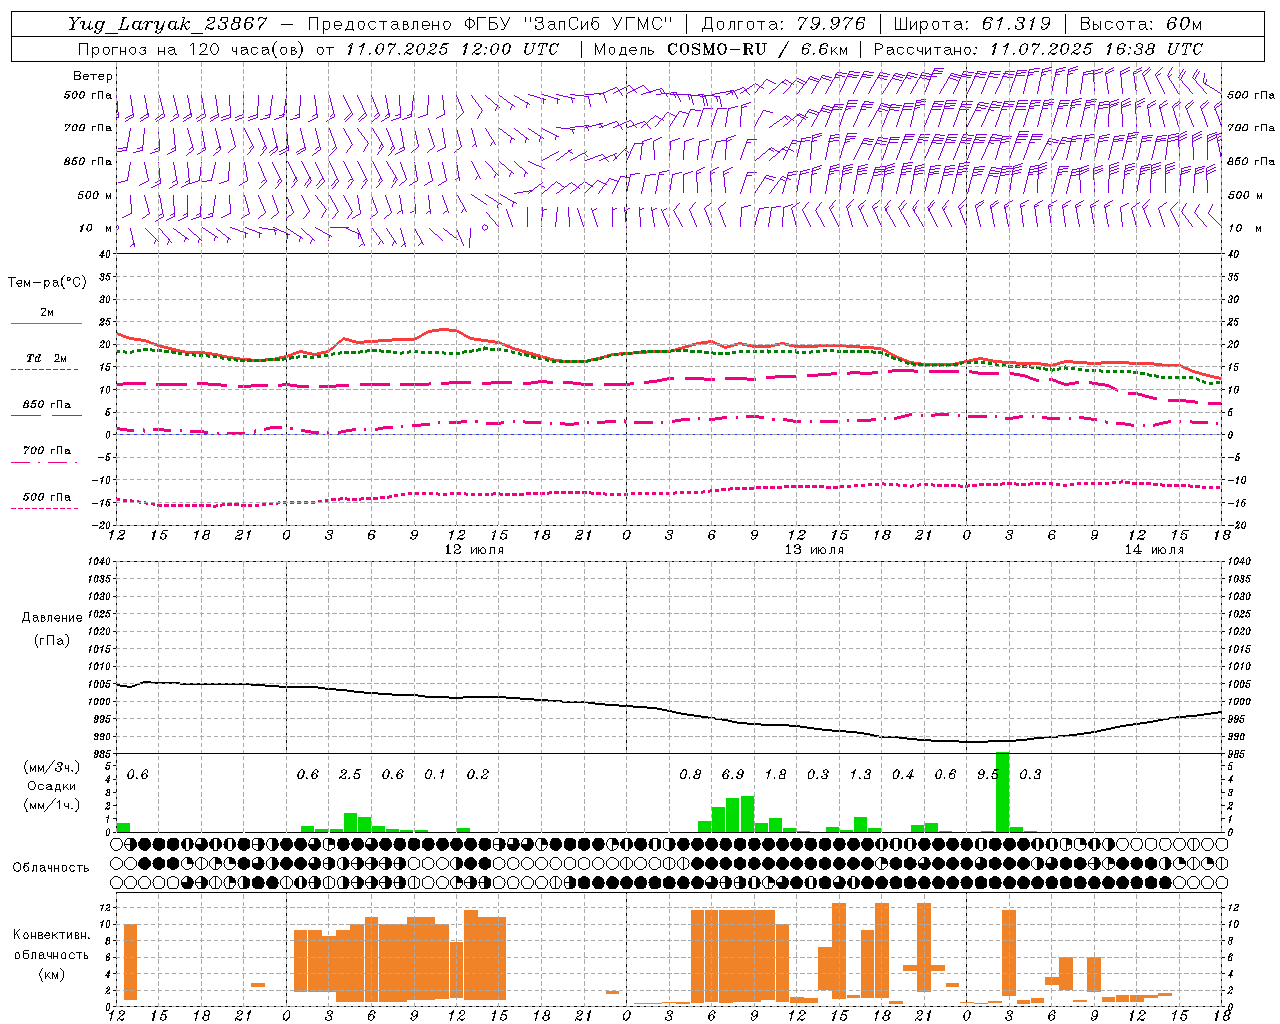The height and width of the screenshot is (1024, 1280).
Task: Click the 0.1 precipitation value
Action: (x=435, y=775)
